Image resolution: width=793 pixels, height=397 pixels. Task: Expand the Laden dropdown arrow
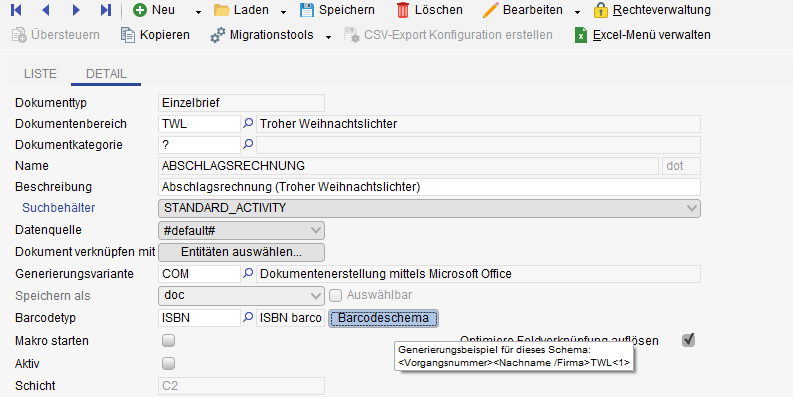pos(283,12)
